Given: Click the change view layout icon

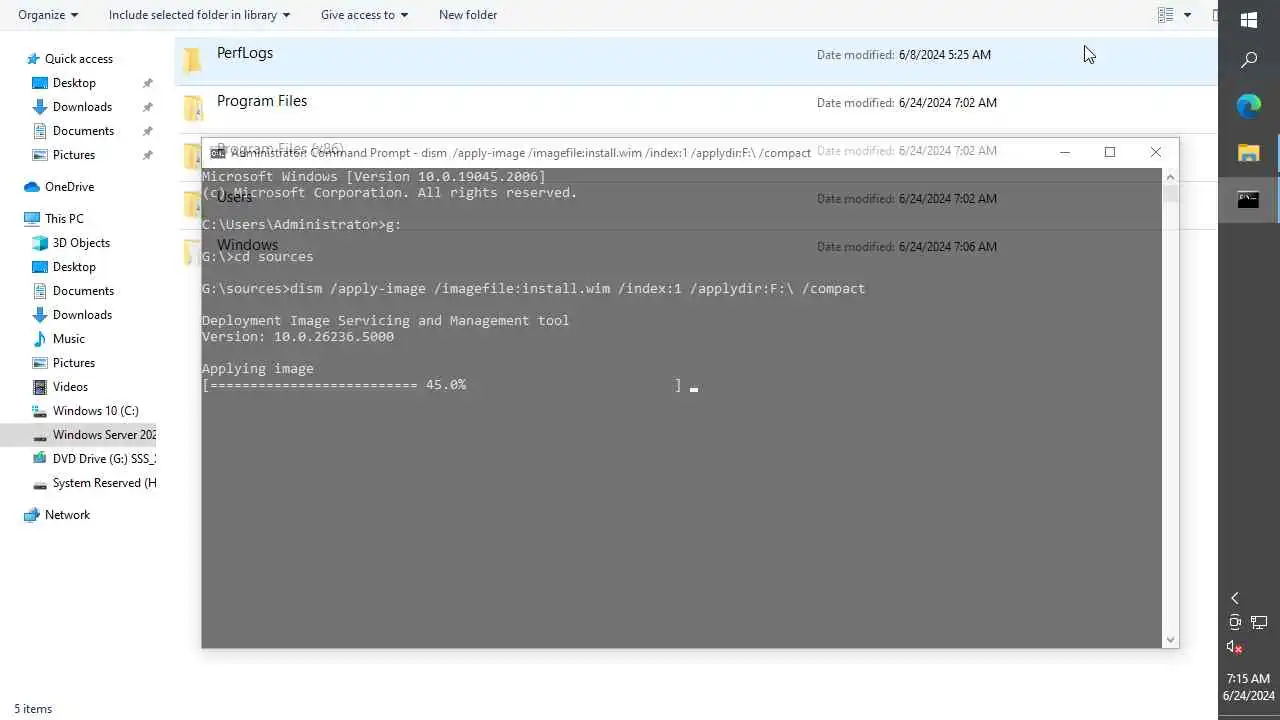Looking at the screenshot, I should tap(1165, 15).
